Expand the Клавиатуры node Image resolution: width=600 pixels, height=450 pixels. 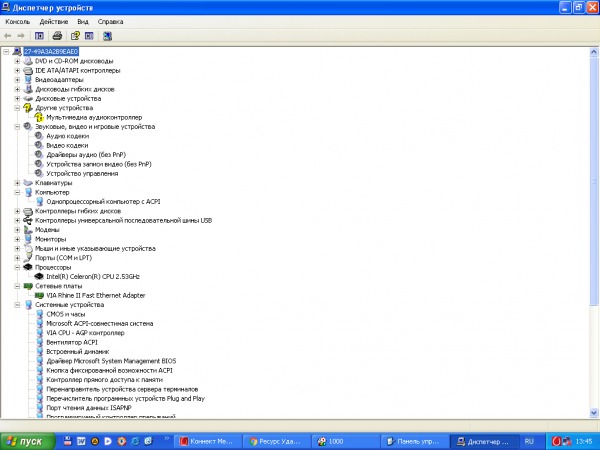coord(17,183)
